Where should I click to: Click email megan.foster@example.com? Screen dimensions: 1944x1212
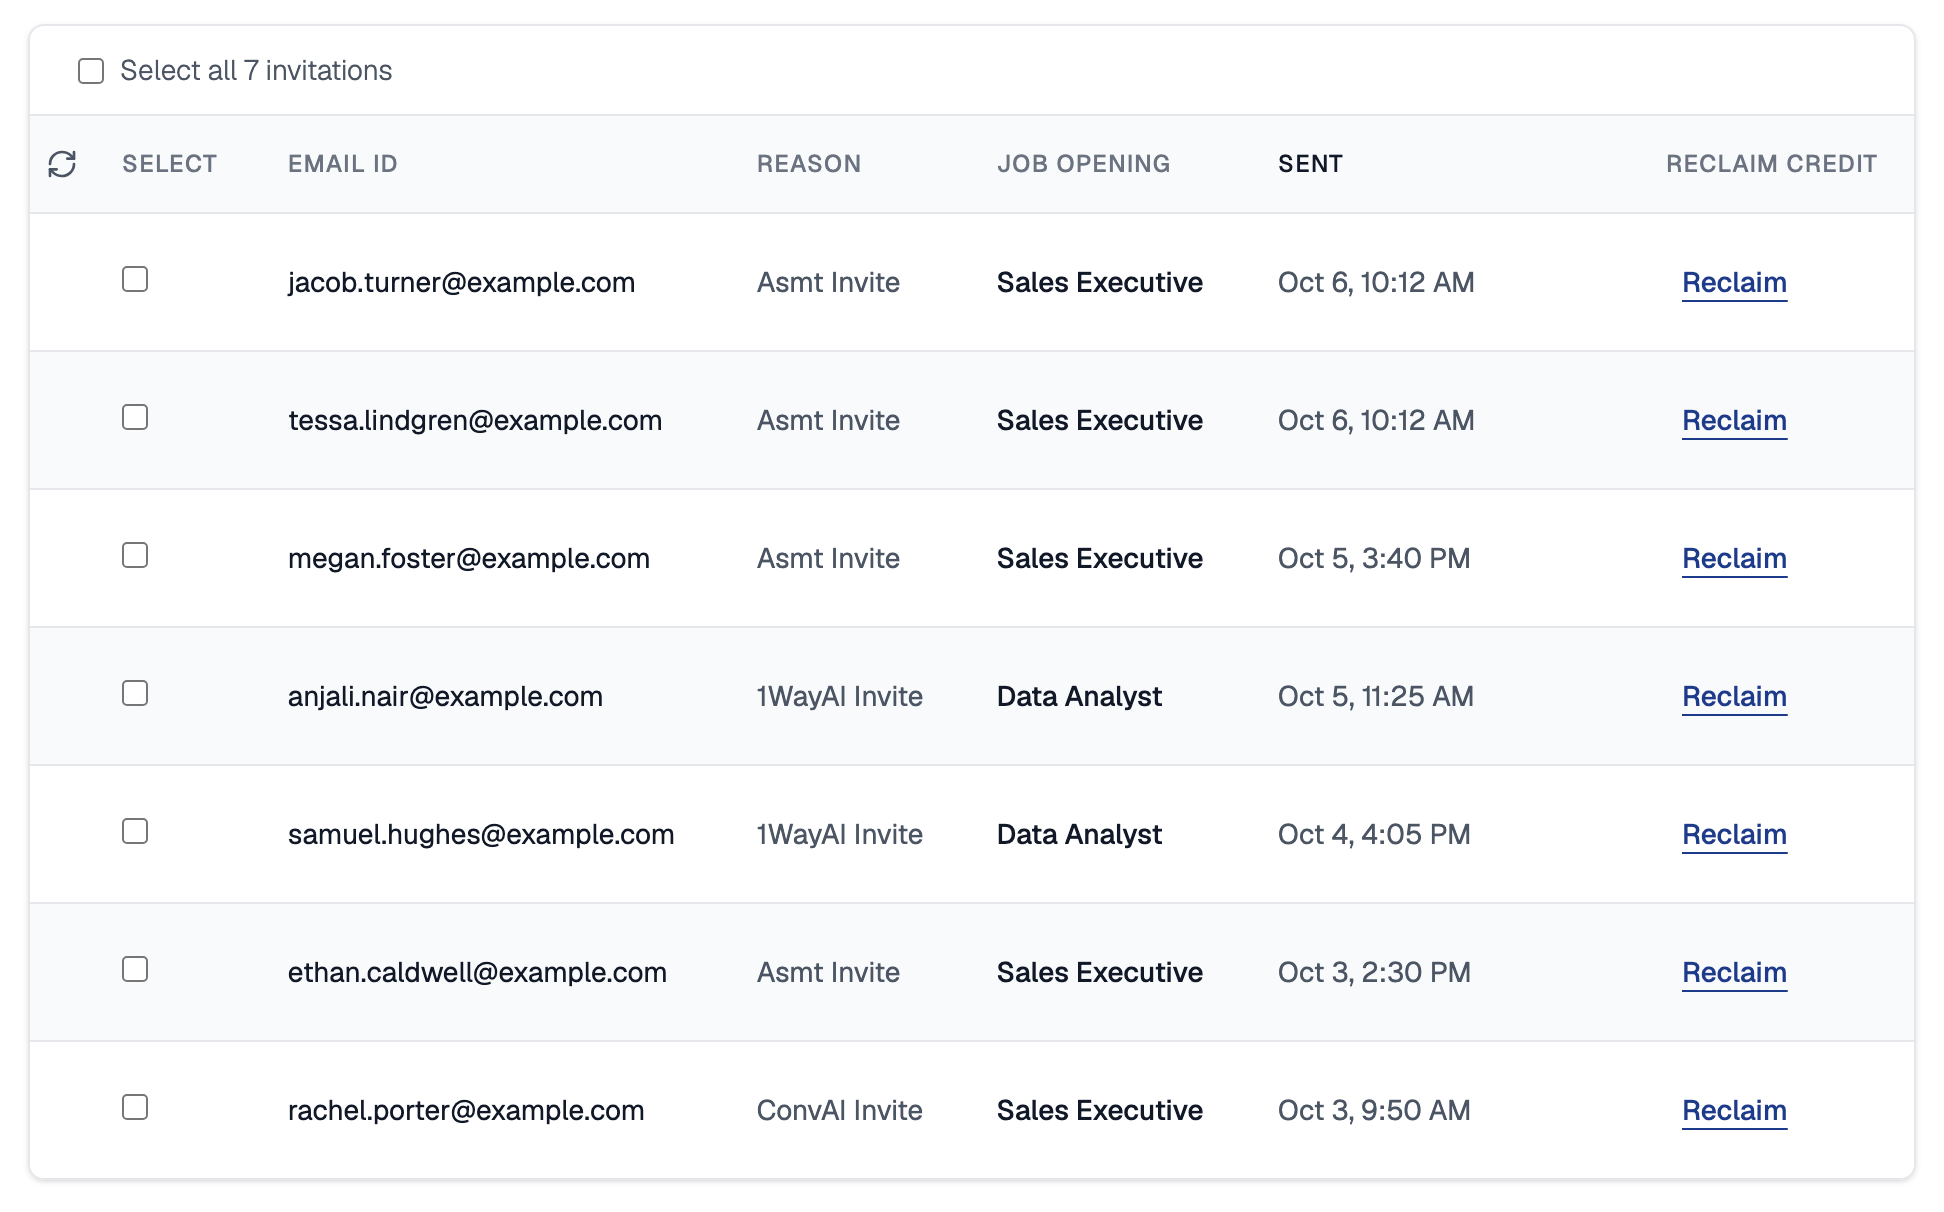pyautogui.click(x=469, y=559)
